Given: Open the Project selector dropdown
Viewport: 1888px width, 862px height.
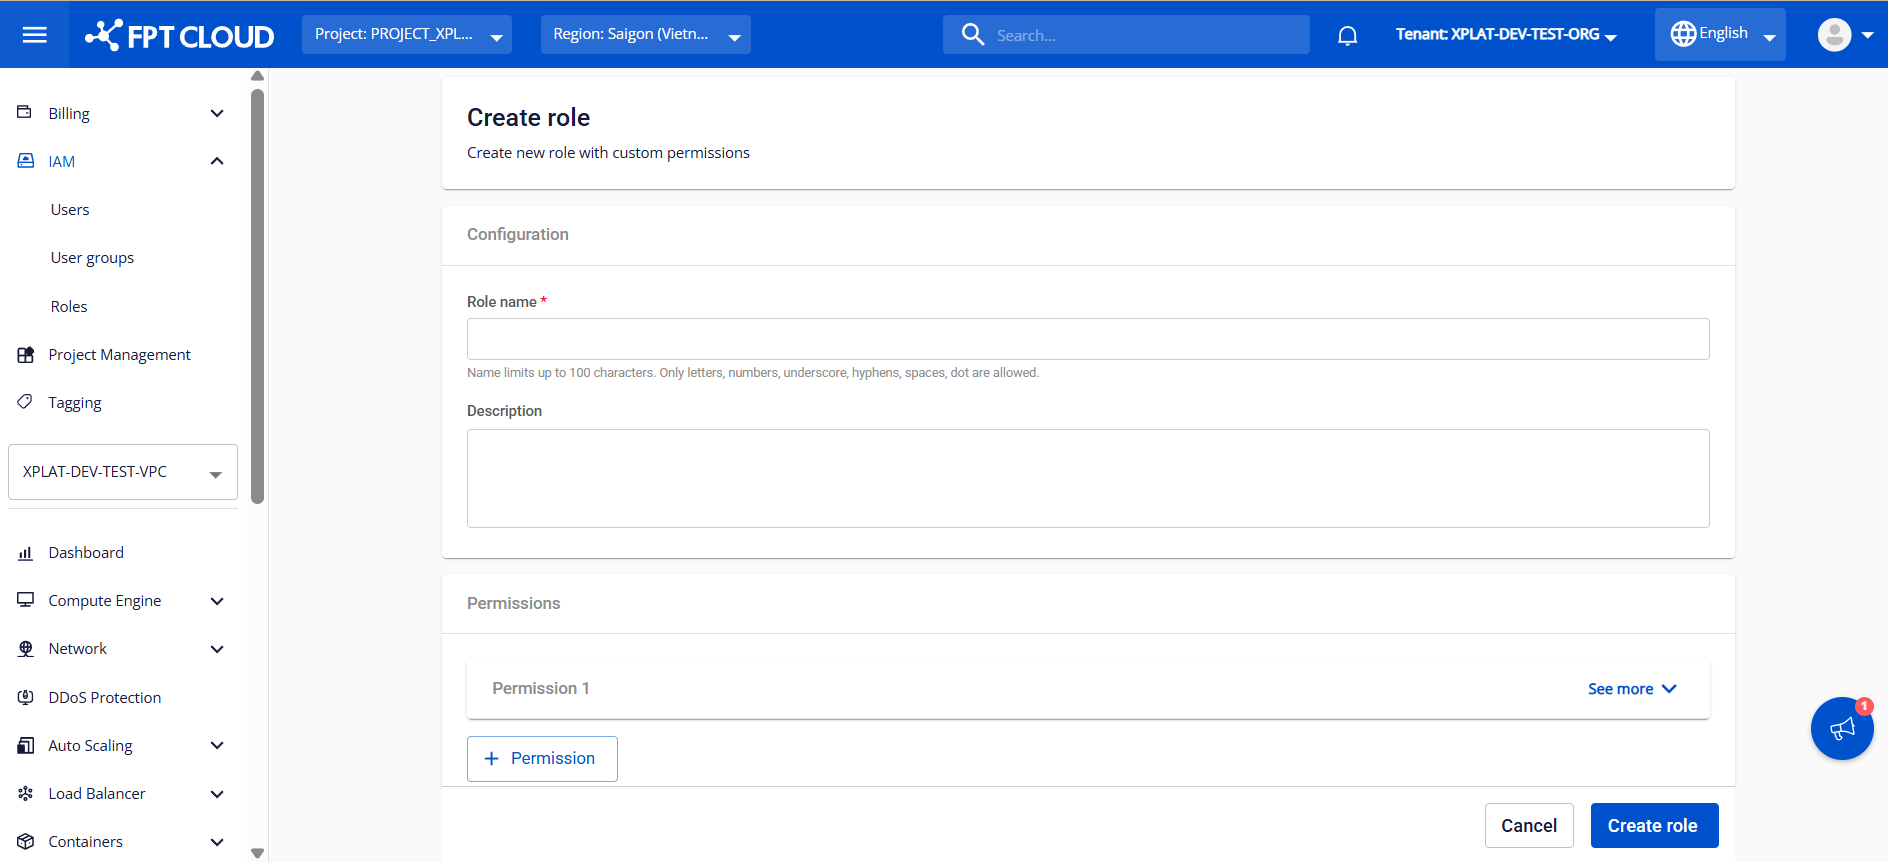Looking at the screenshot, I should click(406, 35).
